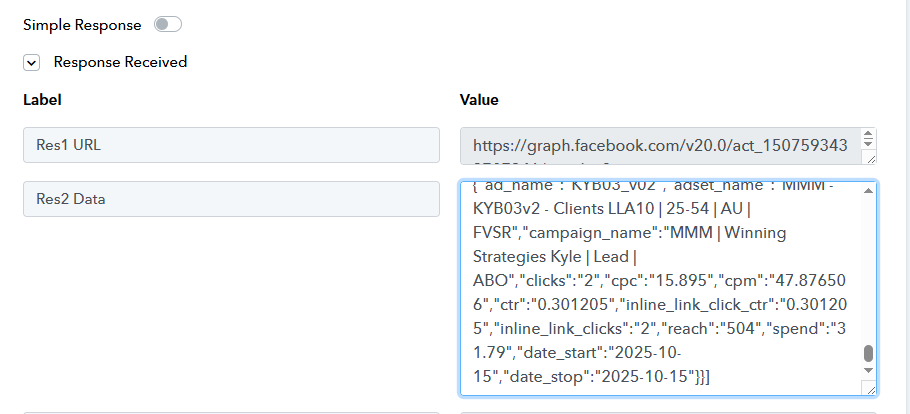The width and height of the screenshot is (910, 414).
Task: Click the Res2 Data scrollbar thumb
Action: [x=868, y=354]
